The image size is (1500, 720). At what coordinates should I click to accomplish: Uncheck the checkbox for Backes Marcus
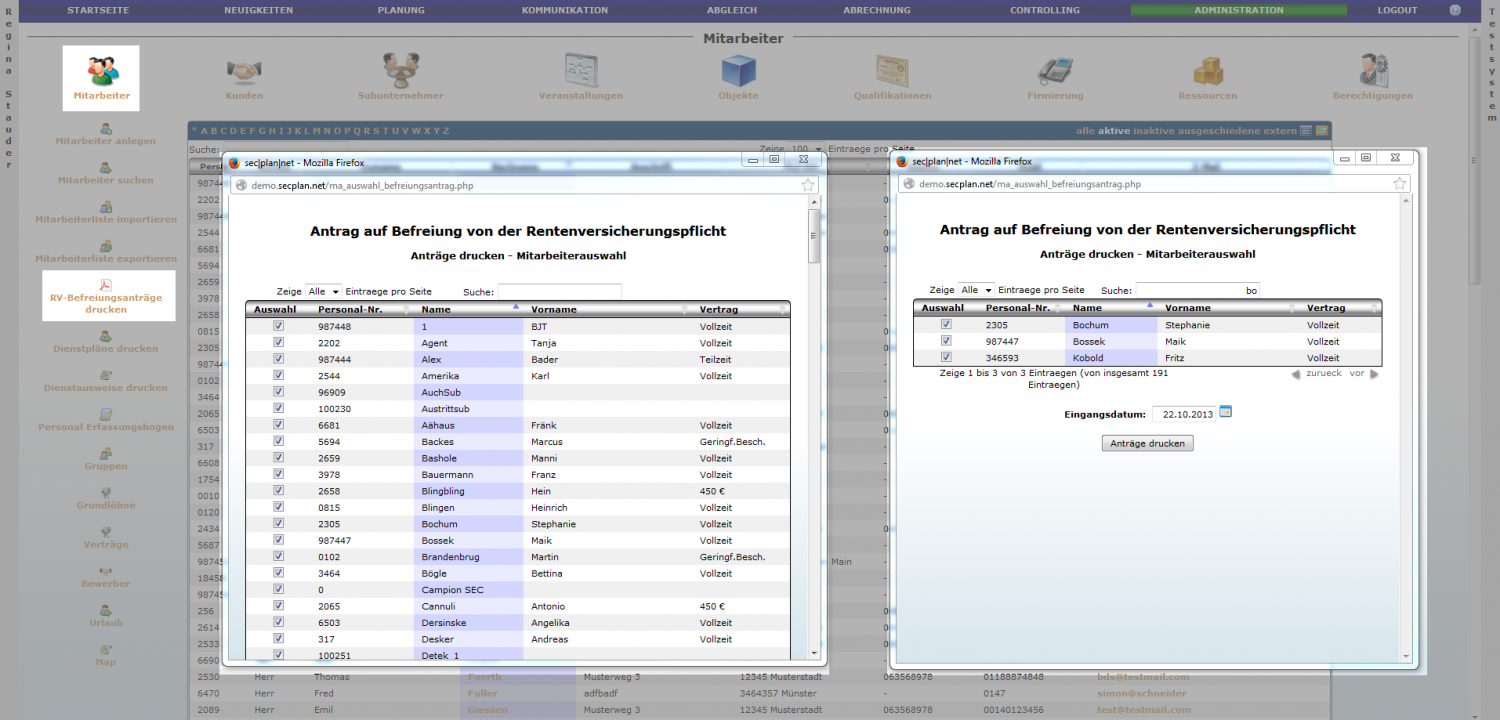point(279,441)
